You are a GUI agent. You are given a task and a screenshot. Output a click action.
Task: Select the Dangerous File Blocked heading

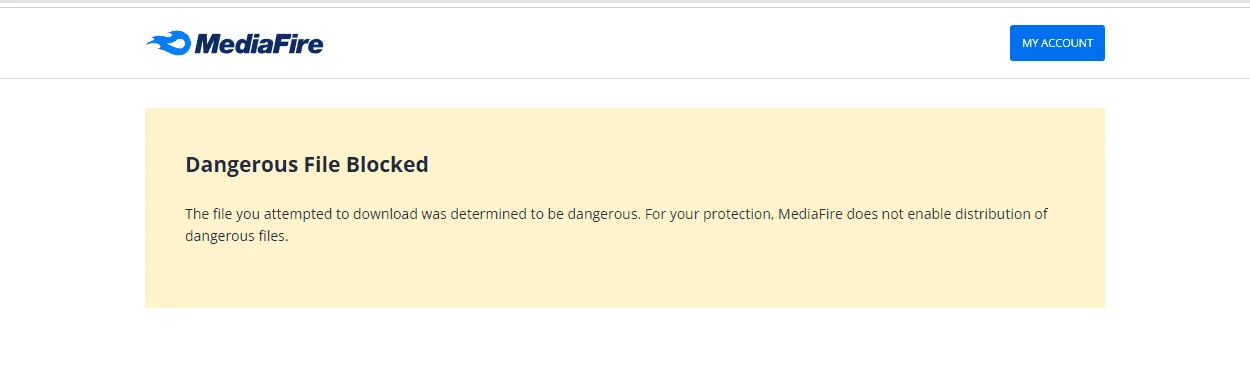[x=307, y=165]
